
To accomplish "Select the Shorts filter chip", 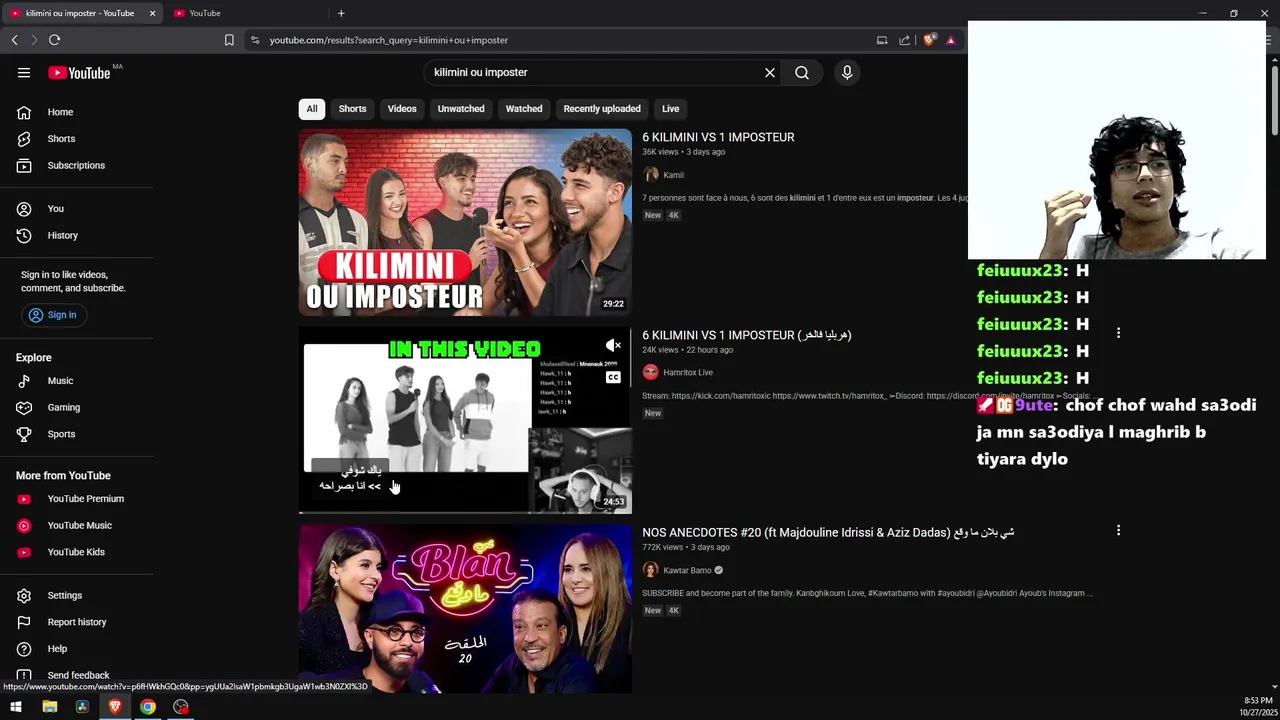I will tap(352, 109).
